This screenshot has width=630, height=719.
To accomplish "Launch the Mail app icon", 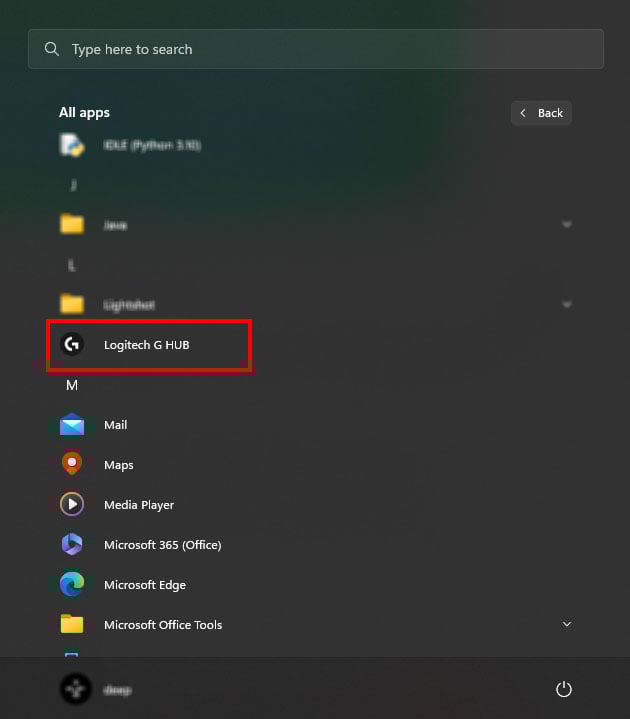I will (x=72, y=425).
